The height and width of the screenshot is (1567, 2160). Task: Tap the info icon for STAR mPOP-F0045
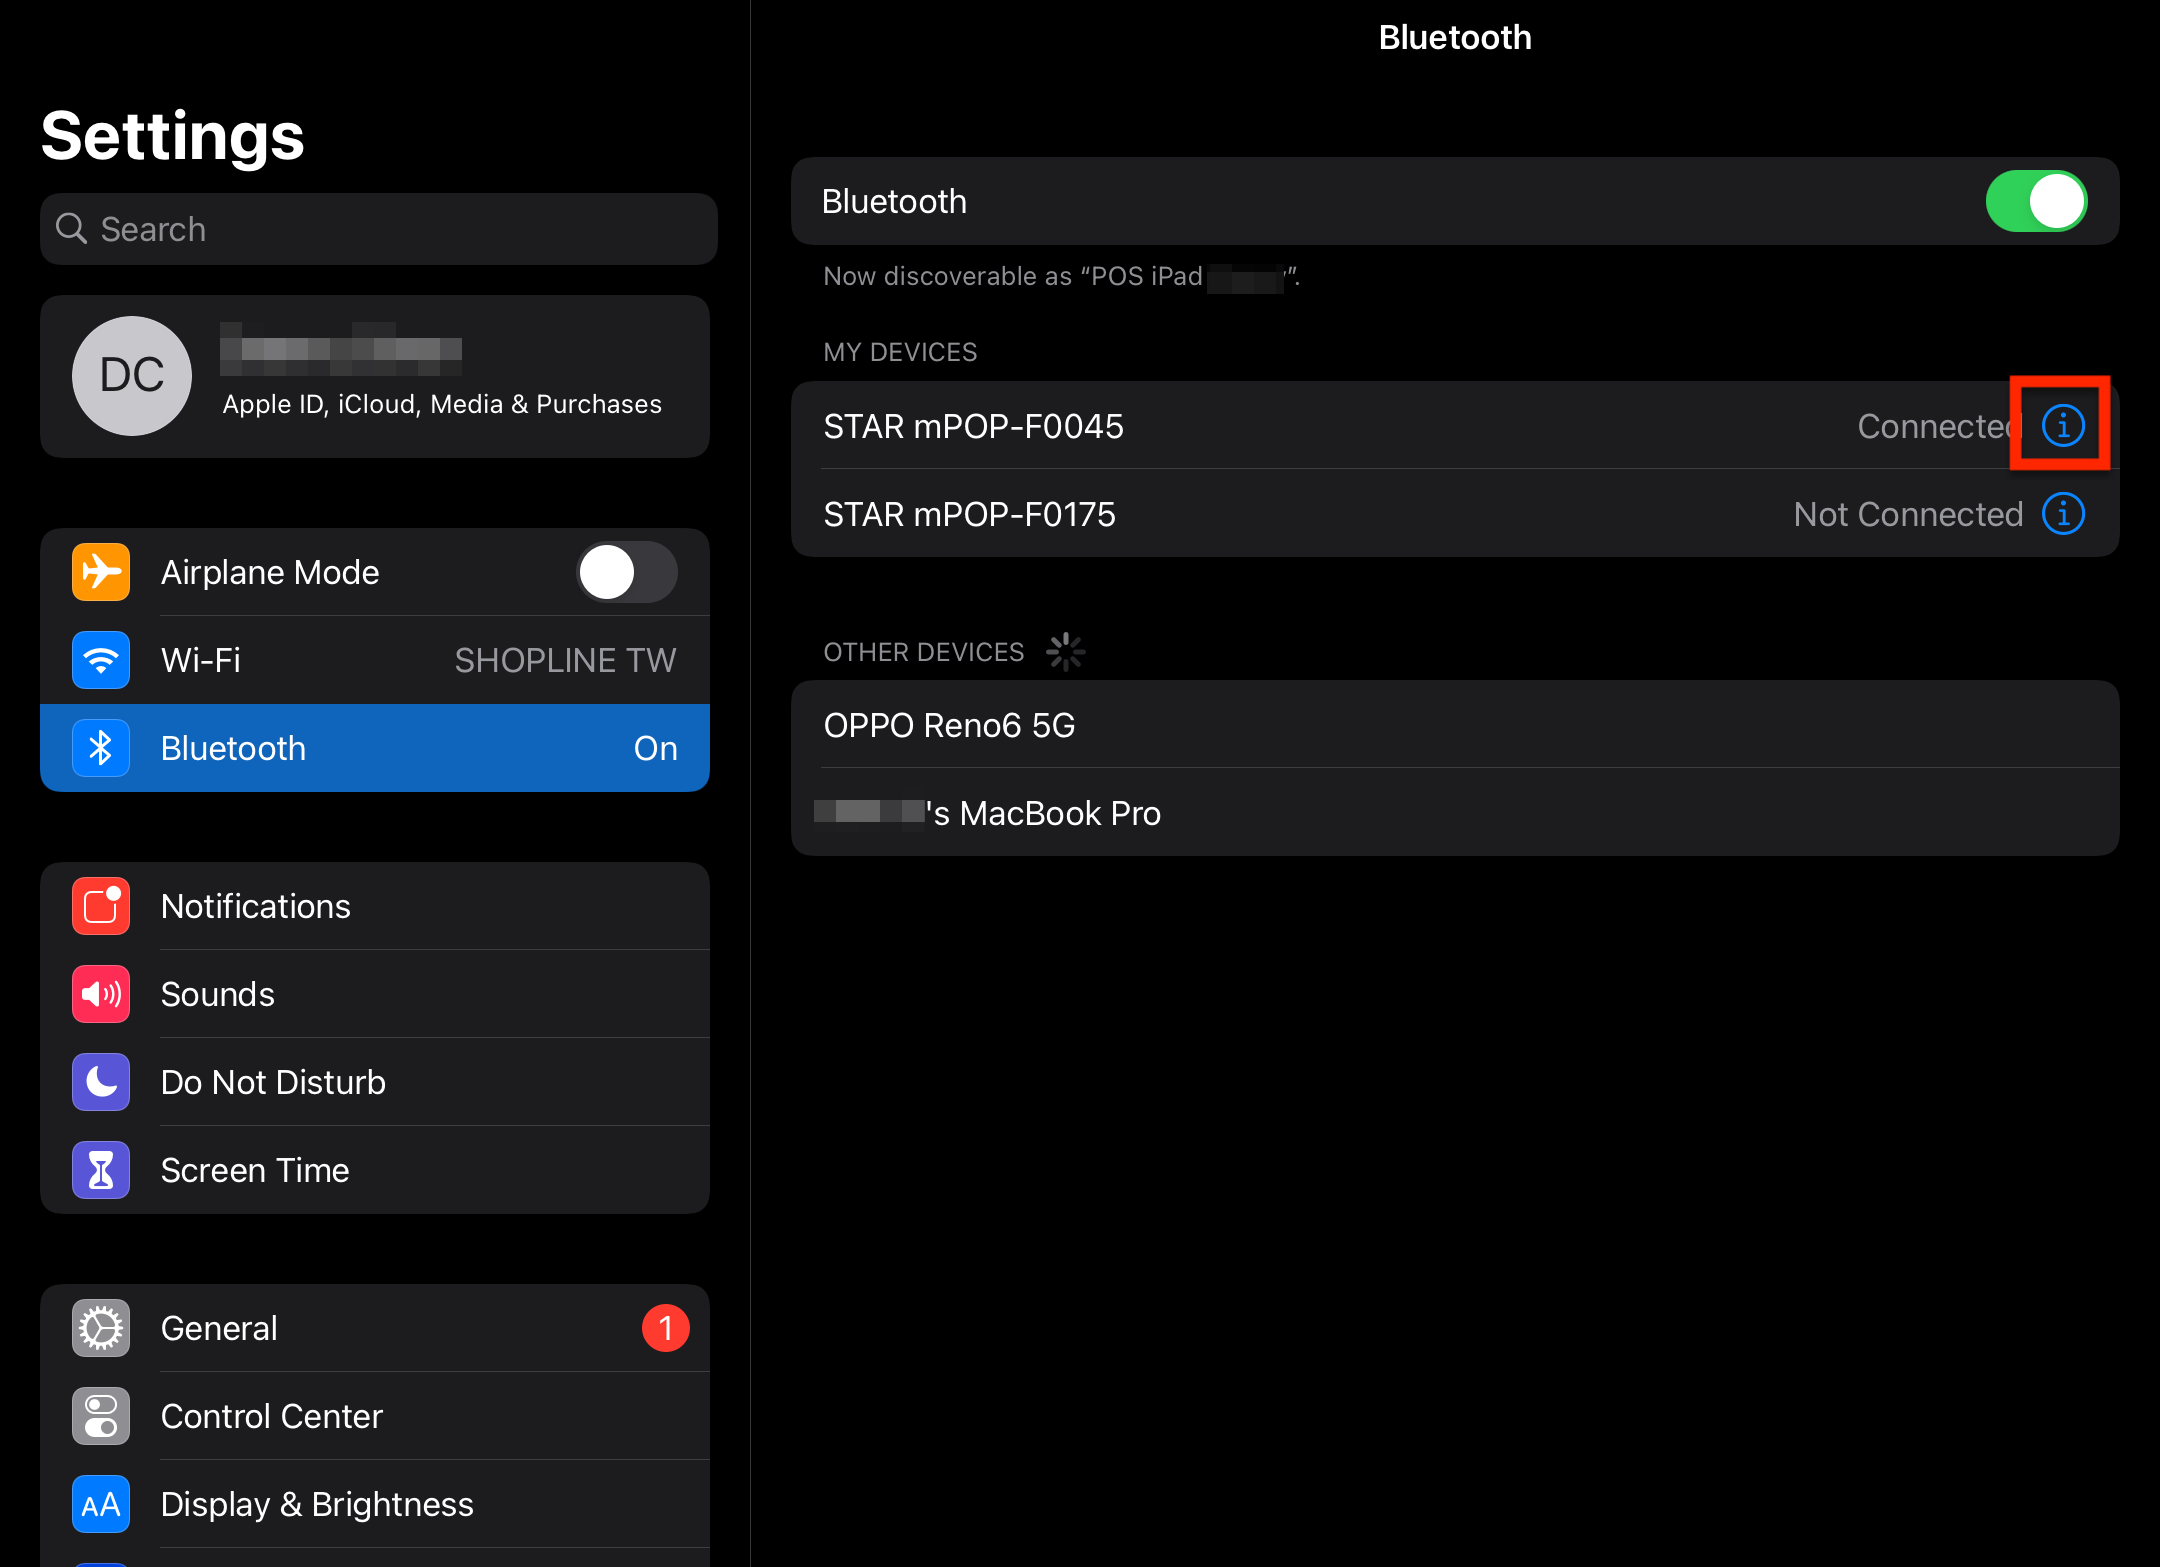(x=2062, y=426)
